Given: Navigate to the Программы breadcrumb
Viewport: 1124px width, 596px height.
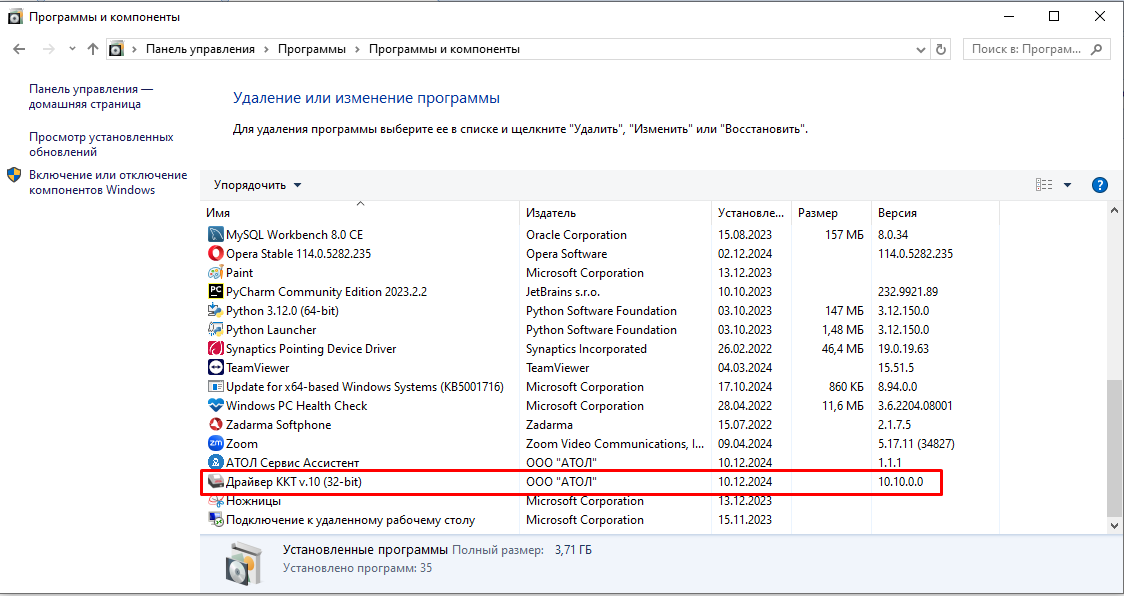Looking at the screenshot, I should coord(311,49).
